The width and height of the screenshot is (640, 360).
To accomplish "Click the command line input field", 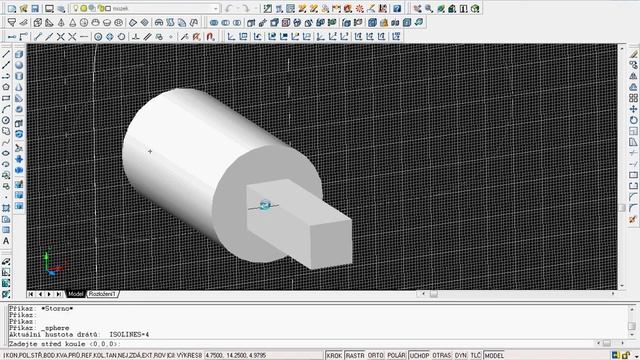I will point(302,344).
